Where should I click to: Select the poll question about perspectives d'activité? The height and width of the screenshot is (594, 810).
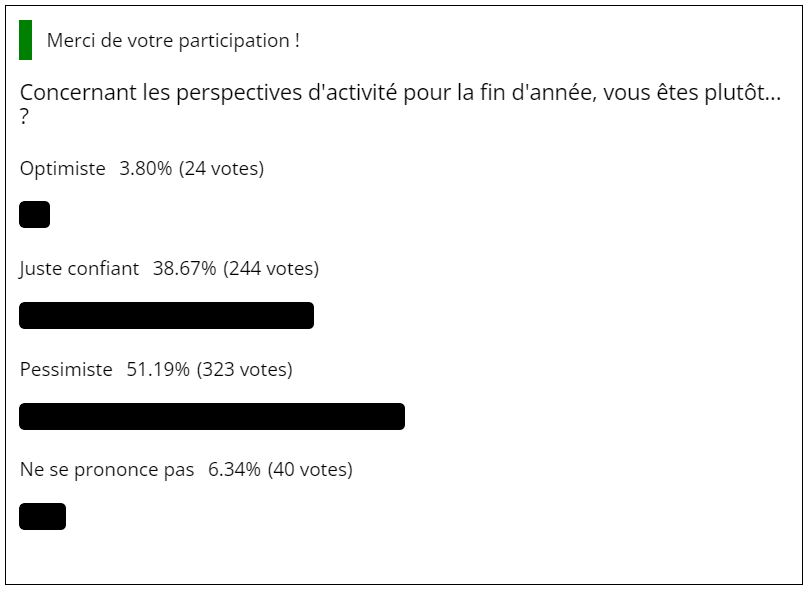pos(400,104)
